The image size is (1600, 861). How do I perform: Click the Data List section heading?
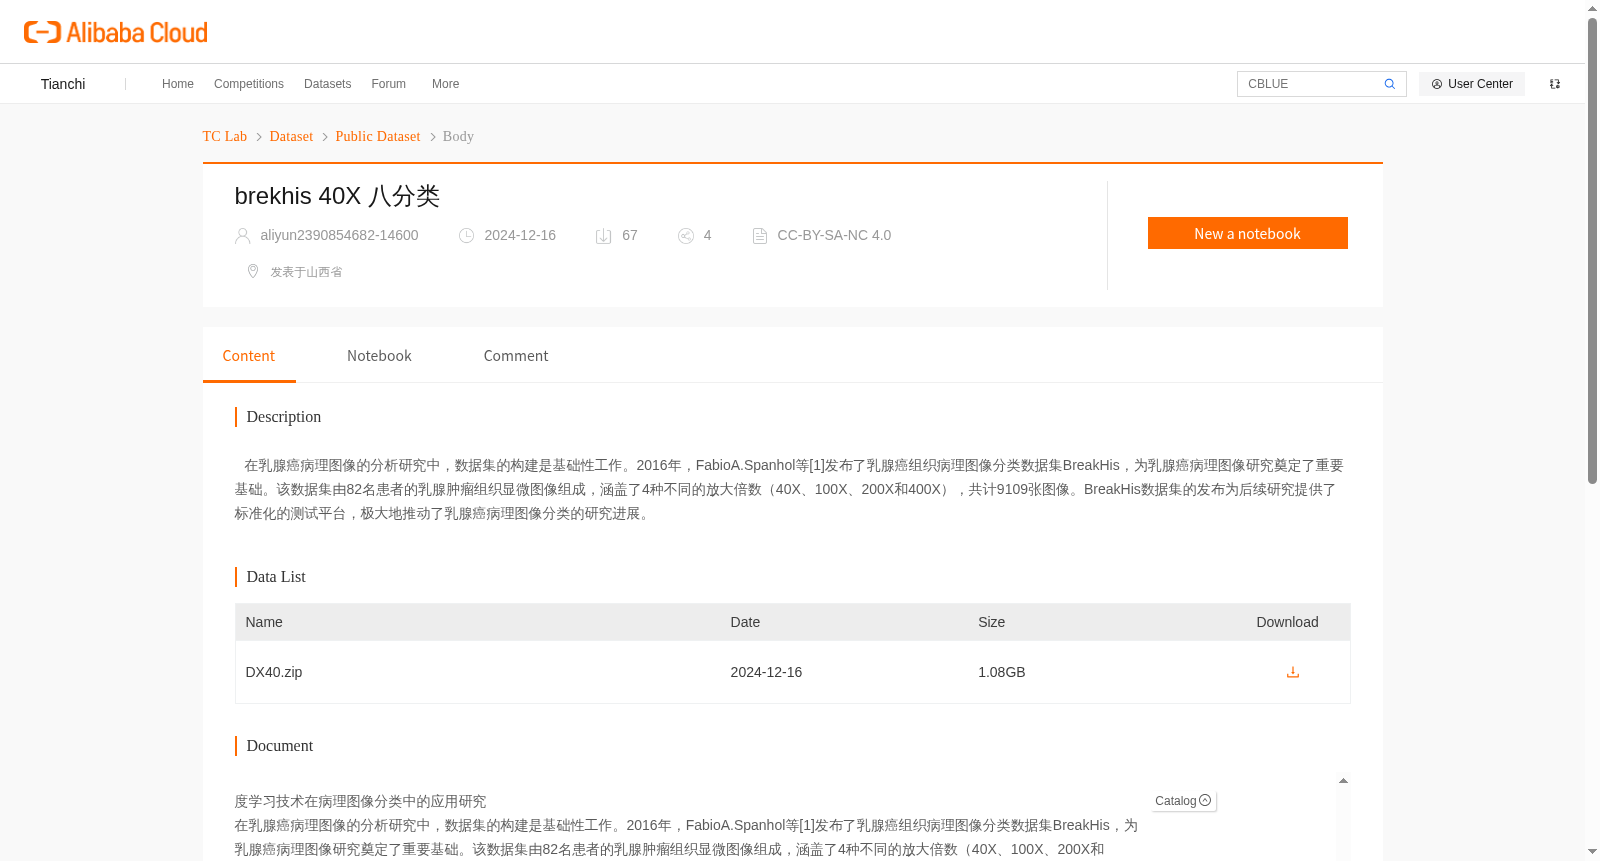(276, 577)
